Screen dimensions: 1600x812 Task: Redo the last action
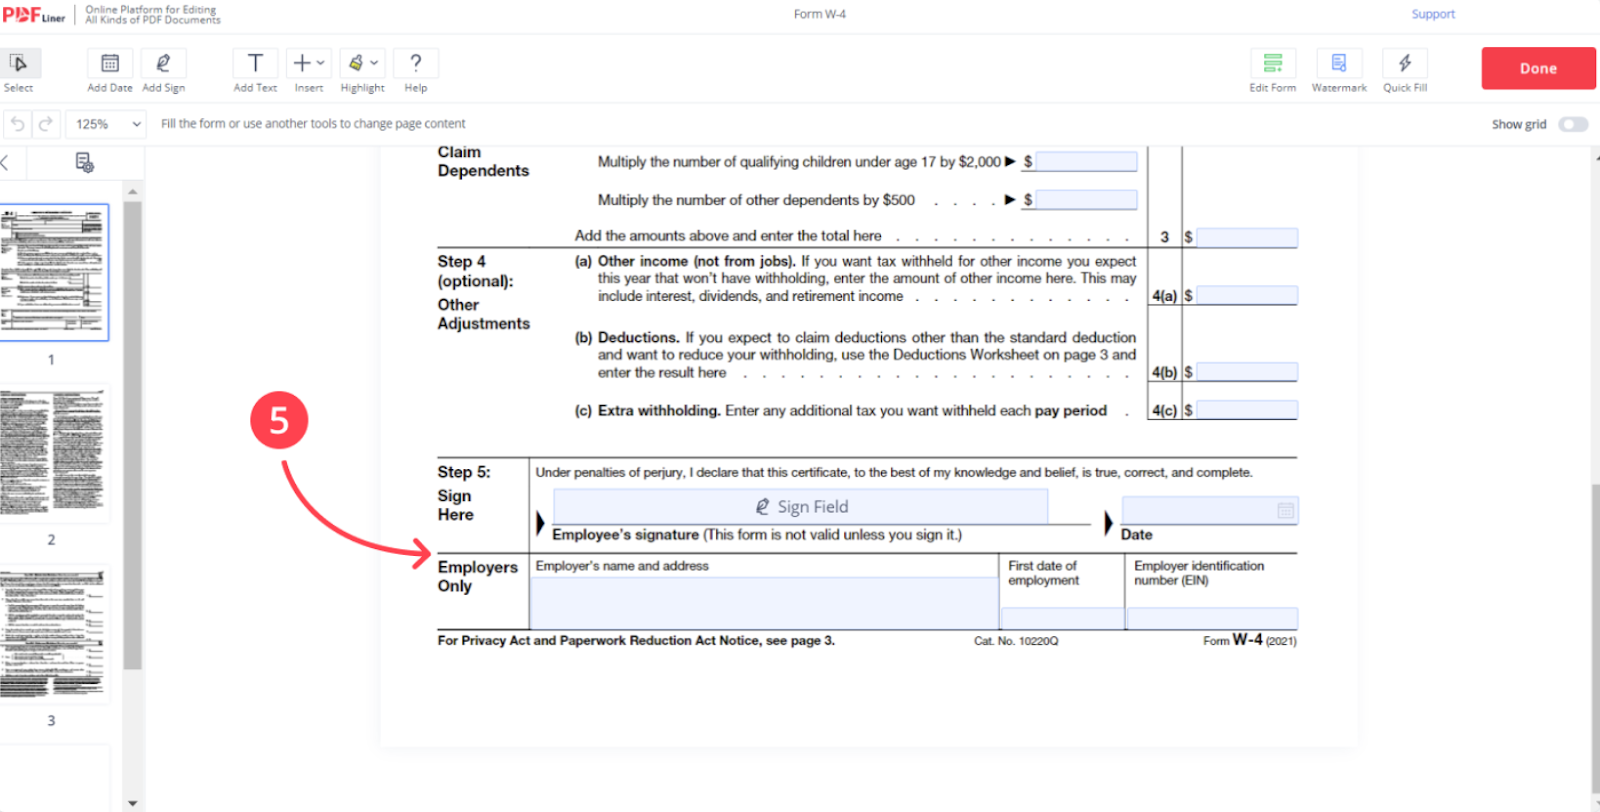(x=46, y=124)
